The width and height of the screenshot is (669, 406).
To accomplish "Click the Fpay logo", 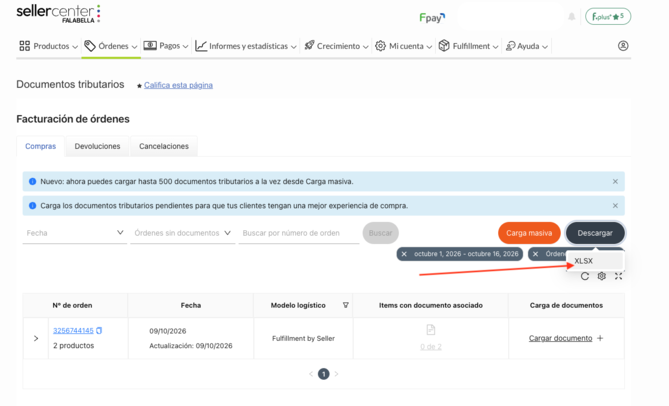I will tap(432, 17).
